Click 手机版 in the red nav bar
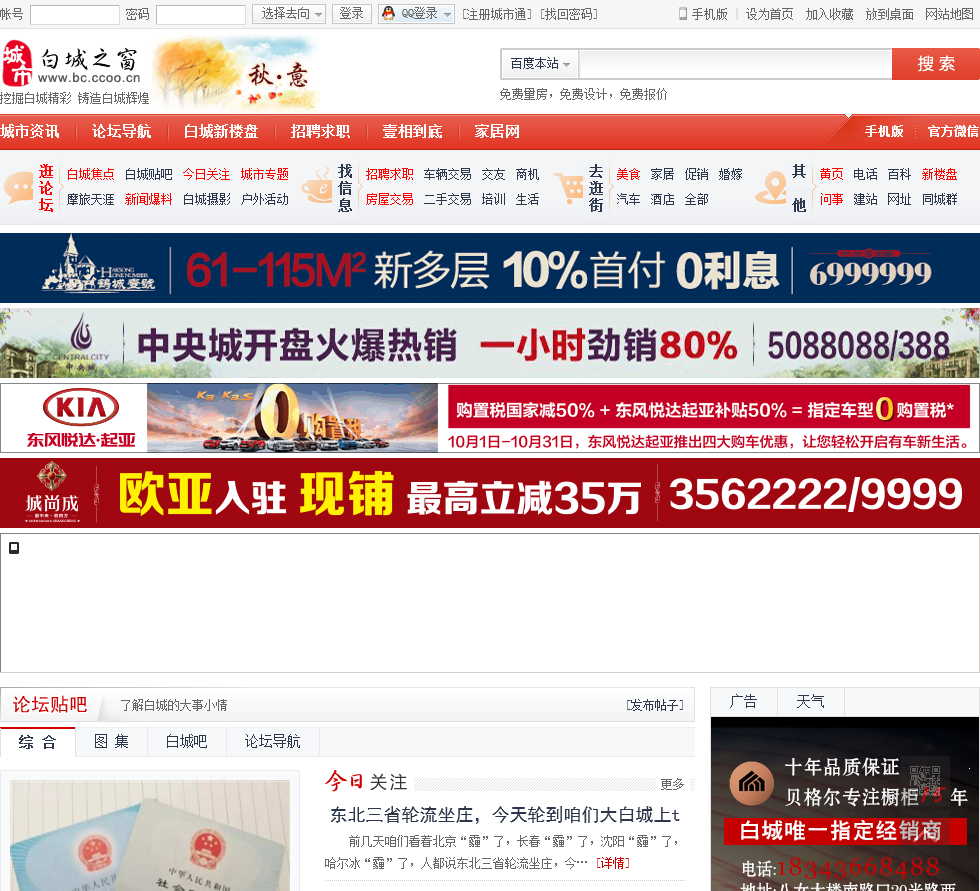 click(884, 131)
